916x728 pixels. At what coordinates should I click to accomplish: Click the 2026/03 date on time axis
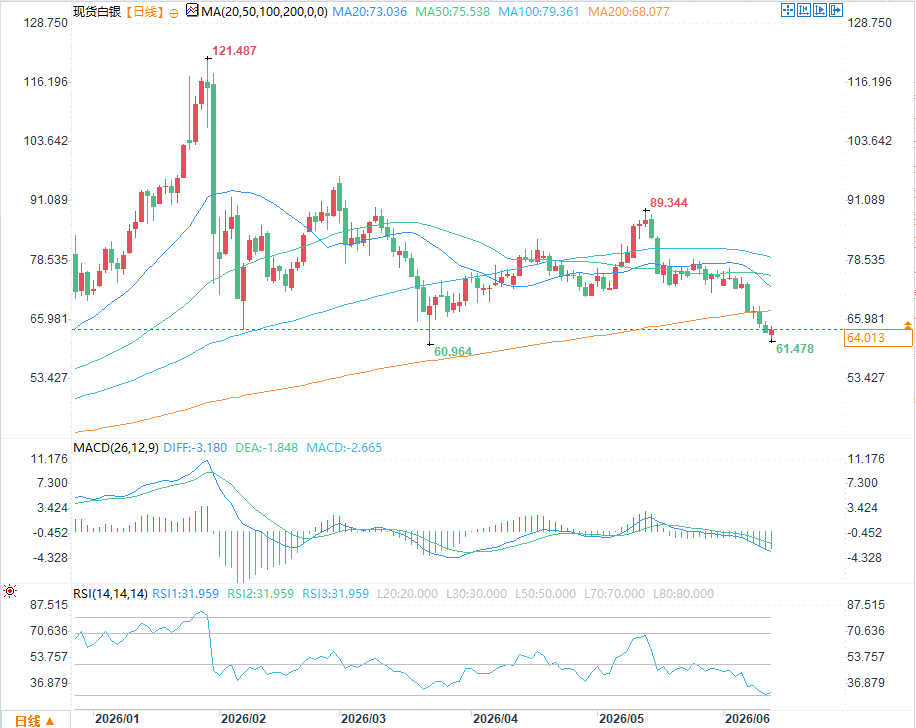pyautogui.click(x=363, y=719)
